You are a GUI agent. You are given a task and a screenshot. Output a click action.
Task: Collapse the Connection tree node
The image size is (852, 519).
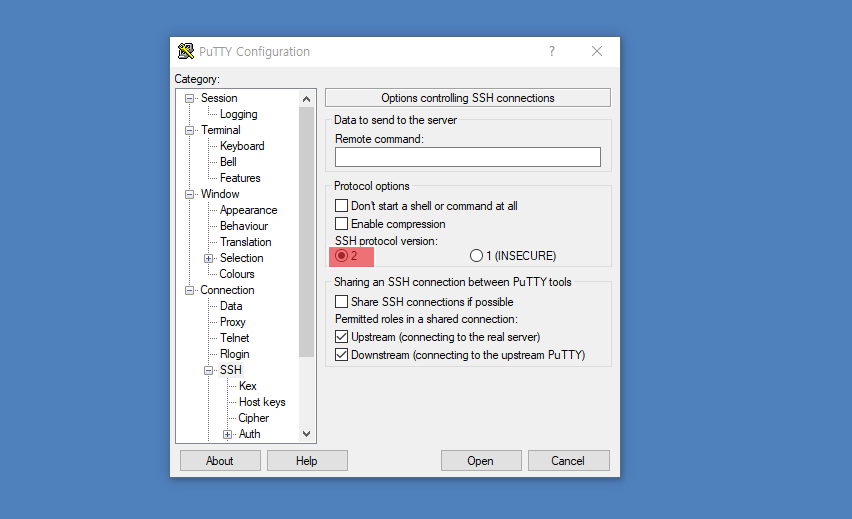189,290
